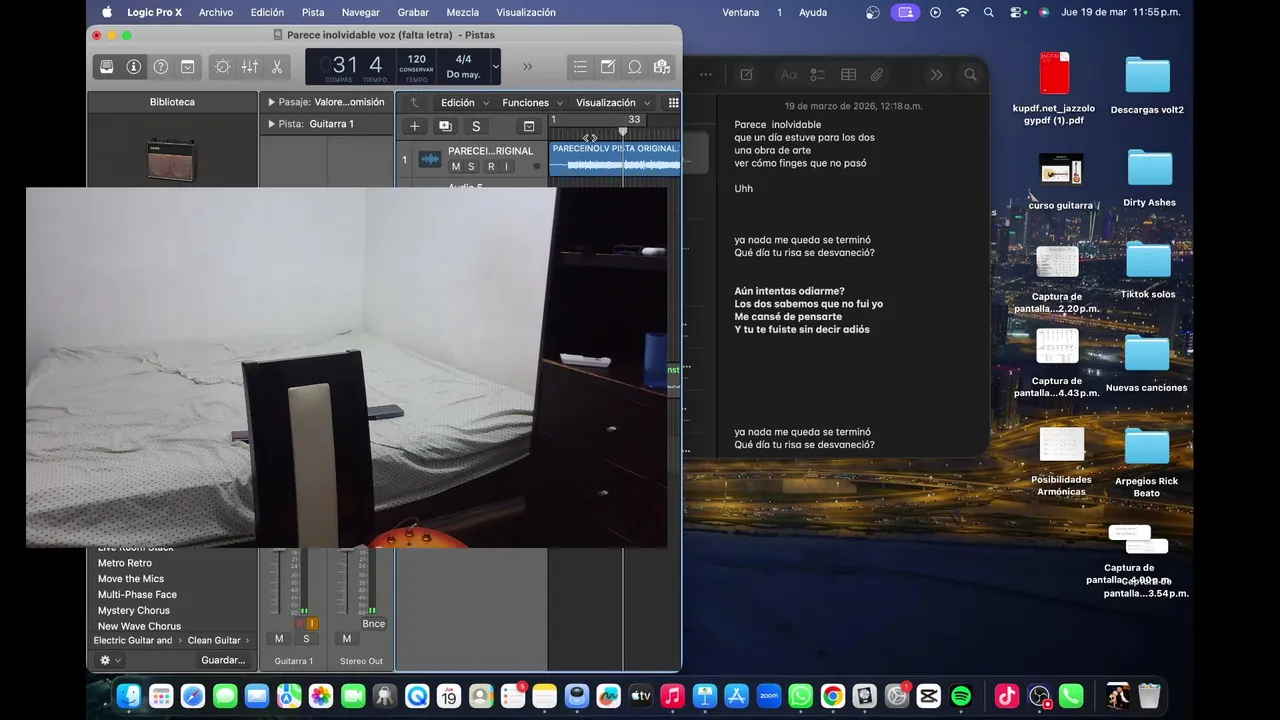Image resolution: width=1280 pixels, height=720 pixels.
Task: Expand Logic toolbar overflow chevrons
Action: click(x=527, y=67)
